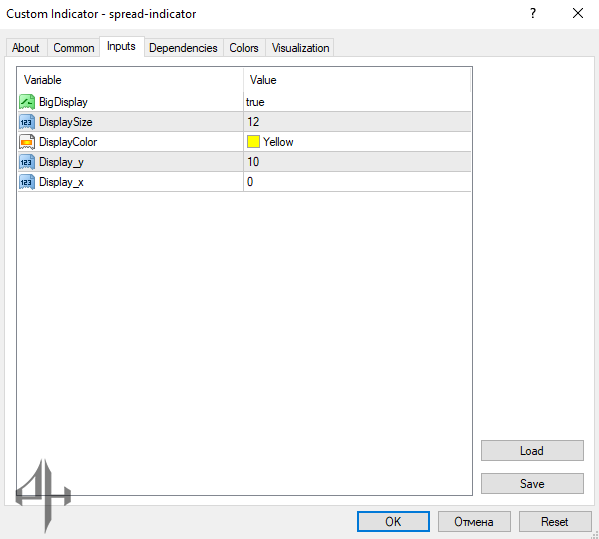Click the DisplaySize integer type icon
The height and width of the screenshot is (539, 599).
point(27,122)
